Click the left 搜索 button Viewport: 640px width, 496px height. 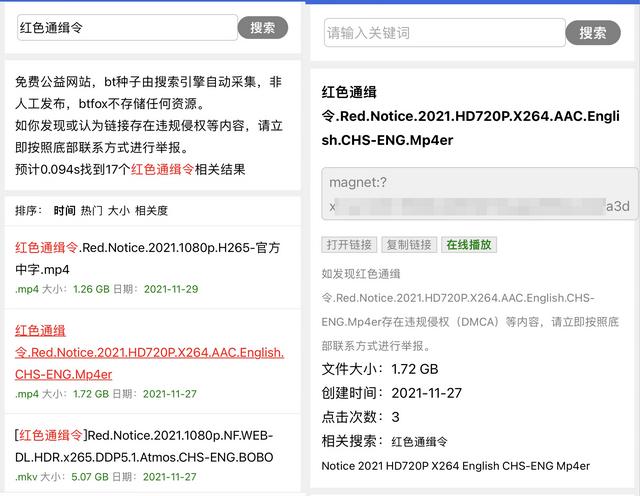263,28
